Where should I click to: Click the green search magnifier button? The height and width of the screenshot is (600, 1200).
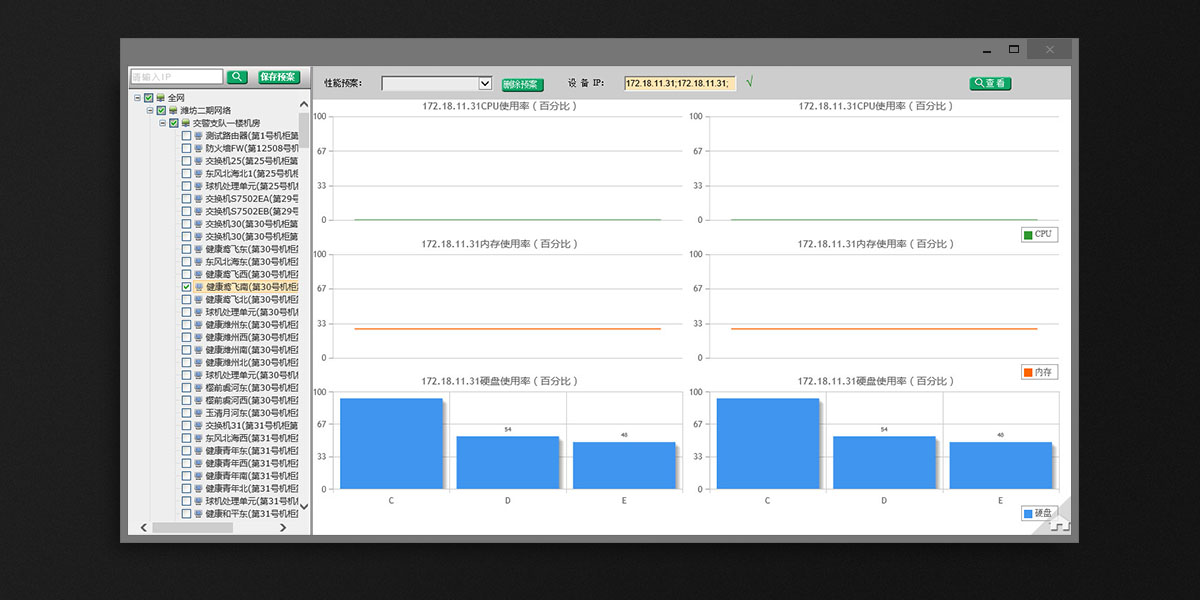click(x=237, y=77)
